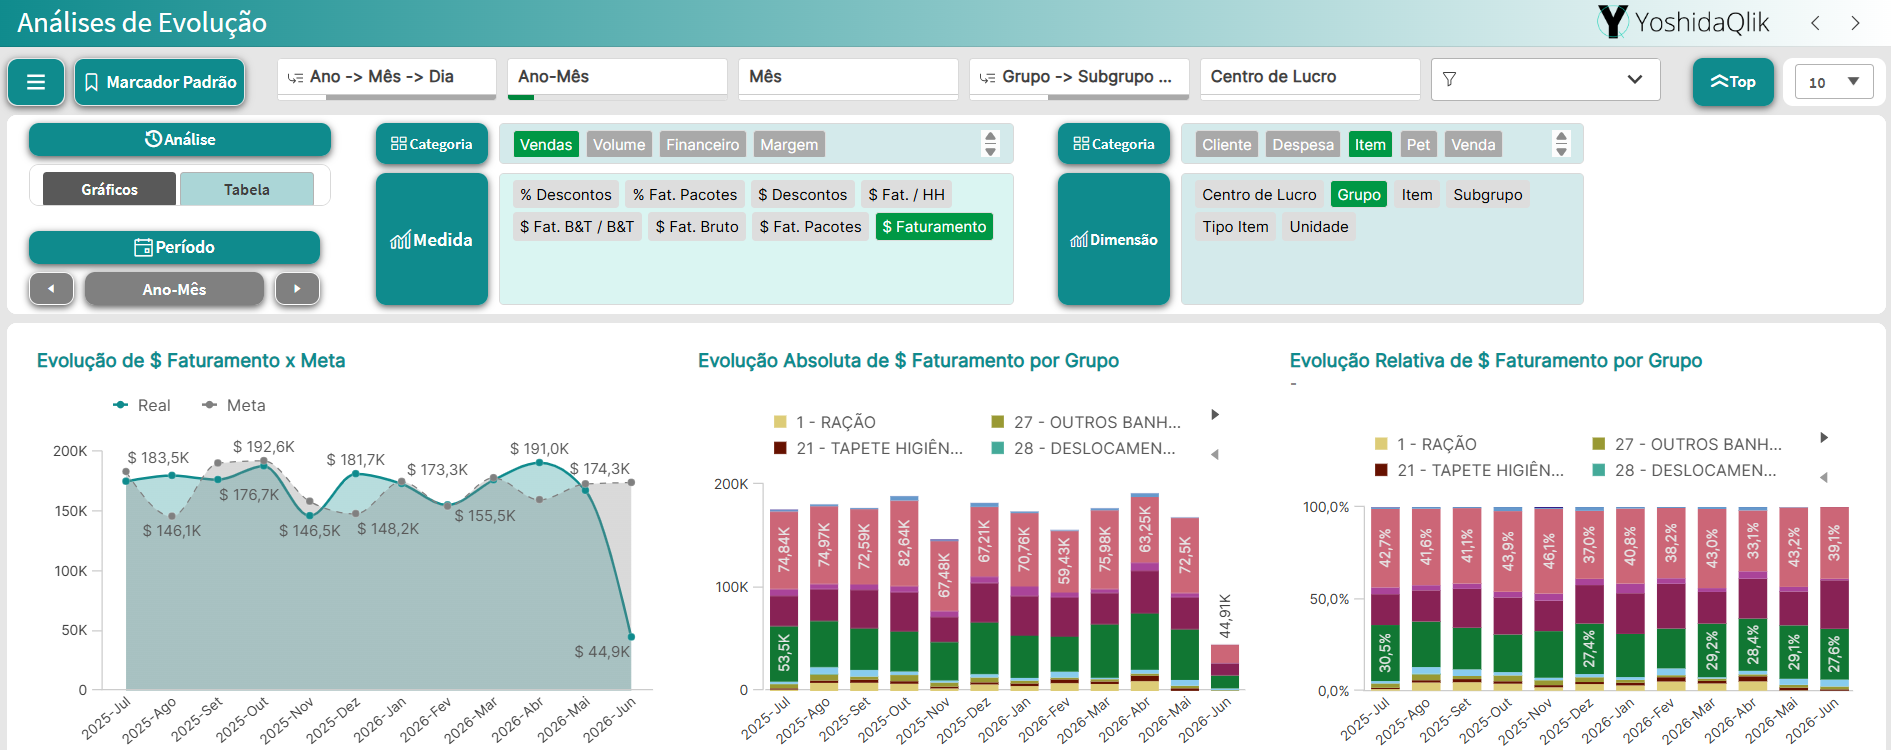
Task: Click the next period arrow button
Action: point(297,289)
